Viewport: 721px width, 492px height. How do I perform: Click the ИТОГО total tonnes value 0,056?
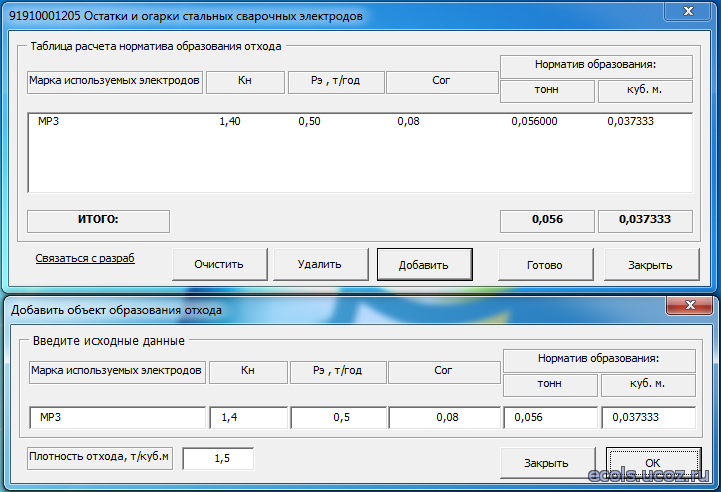547,220
